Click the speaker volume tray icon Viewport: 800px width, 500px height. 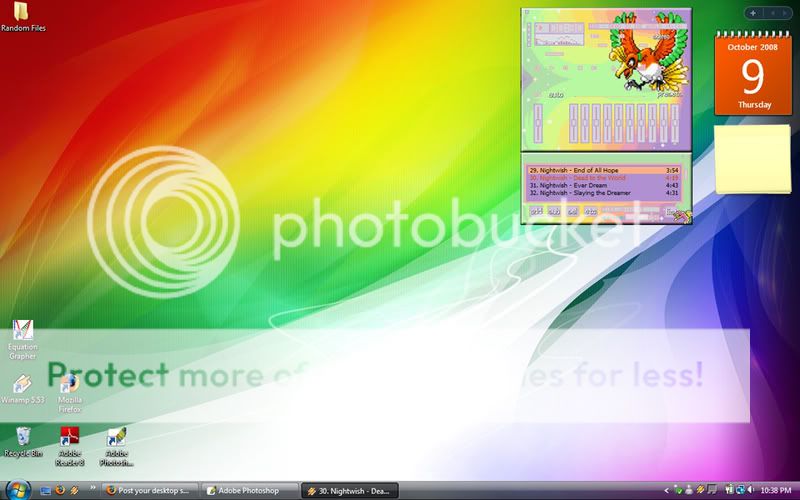(x=751, y=490)
